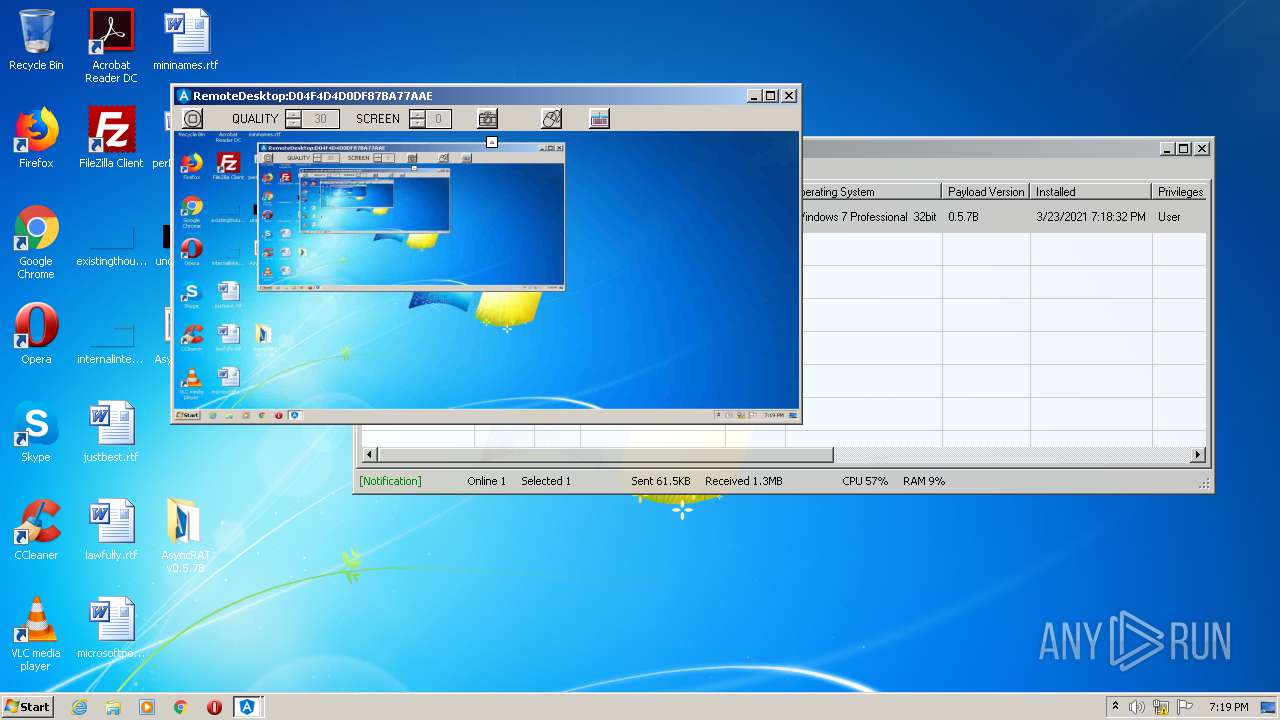Toggle mouse control icon in RemoteDesktop toolbar
Viewport: 1280px width, 720px height.
(x=552, y=119)
